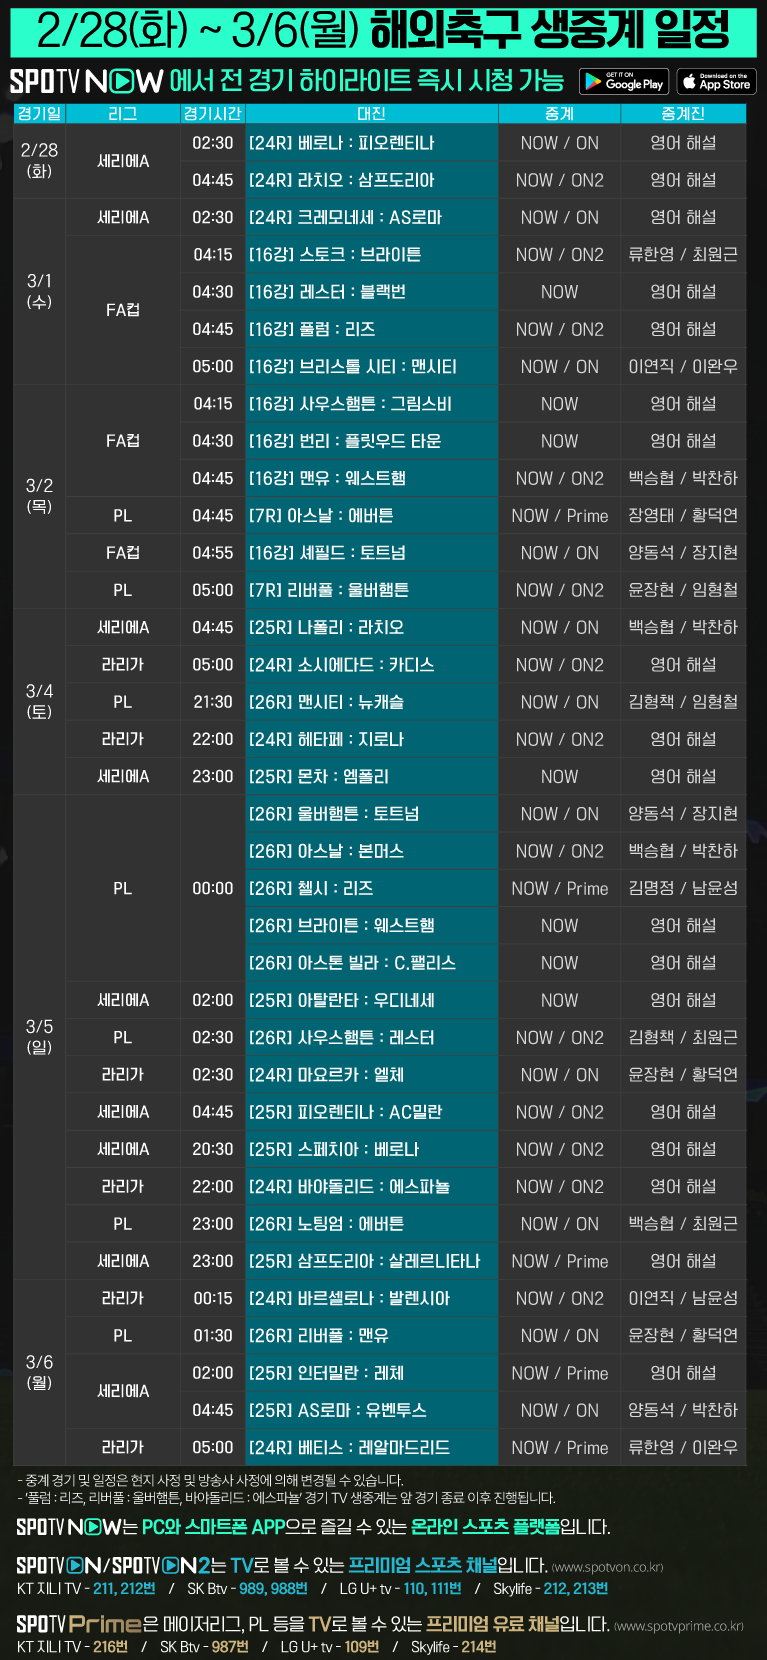Open the www.spotvprime.co.kr link
The height and width of the screenshot is (1660, 767).
pyautogui.click(x=679, y=1626)
